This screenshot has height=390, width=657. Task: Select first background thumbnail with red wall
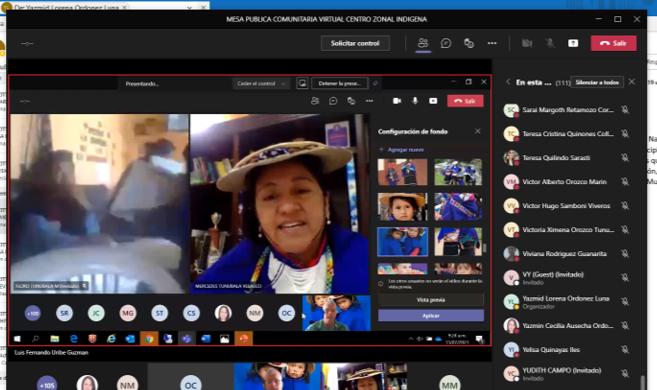[403, 172]
